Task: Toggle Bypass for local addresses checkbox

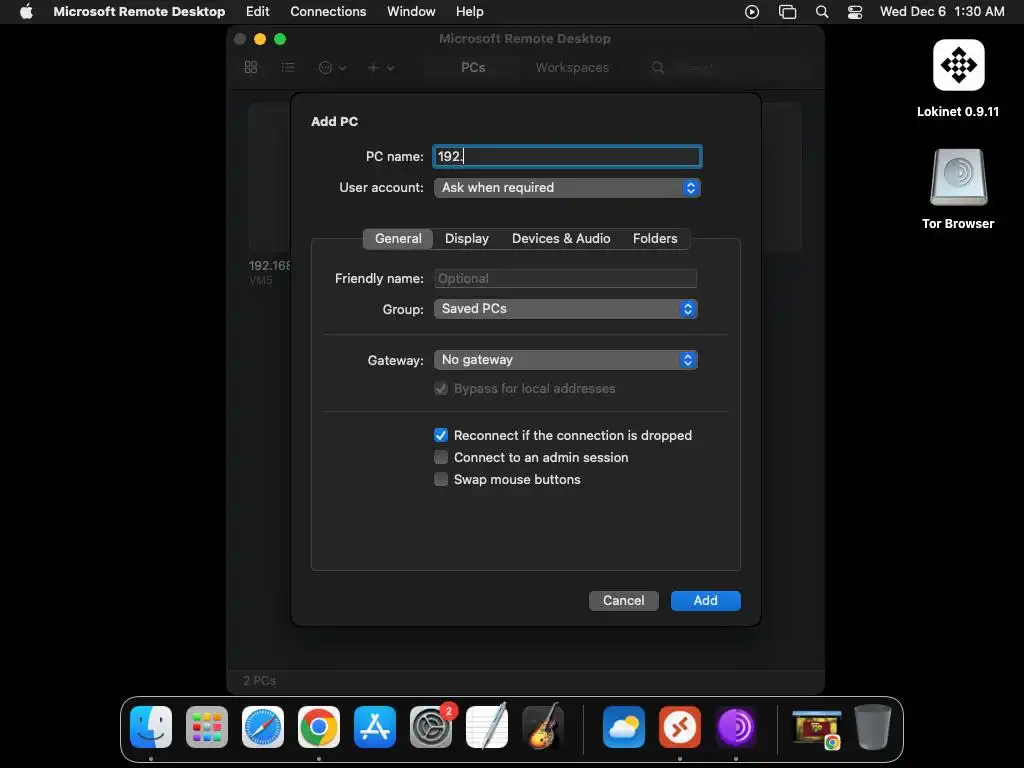Action: pyautogui.click(x=441, y=389)
